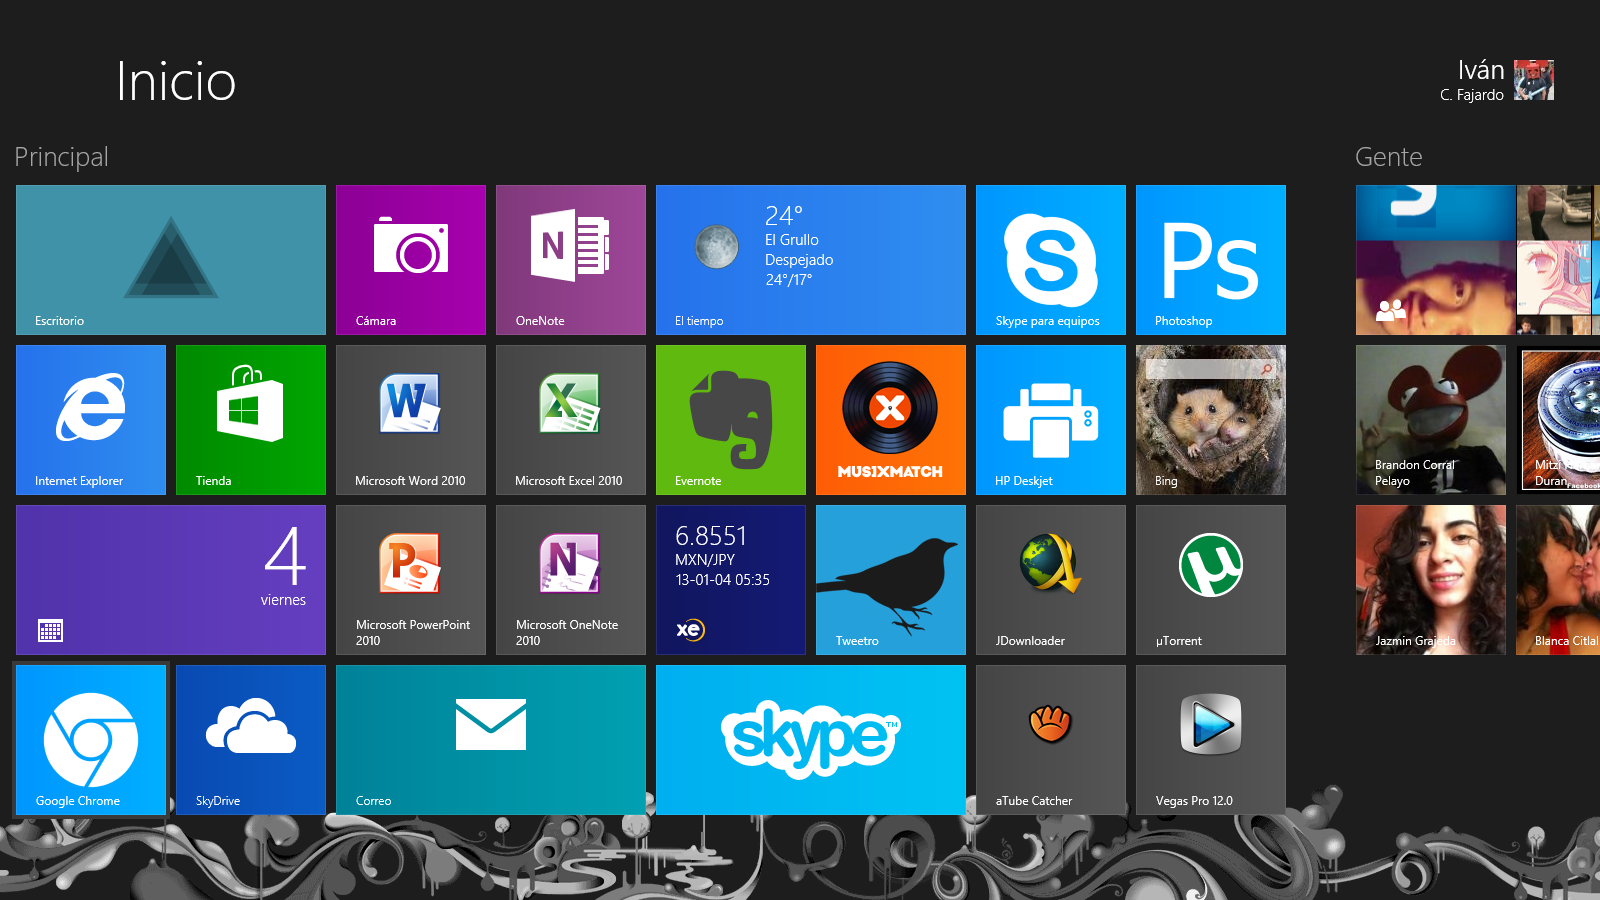Screen dimensions: 1600x900
Task: Launch Microsoft Excel 2010
Action: (571, 420)
